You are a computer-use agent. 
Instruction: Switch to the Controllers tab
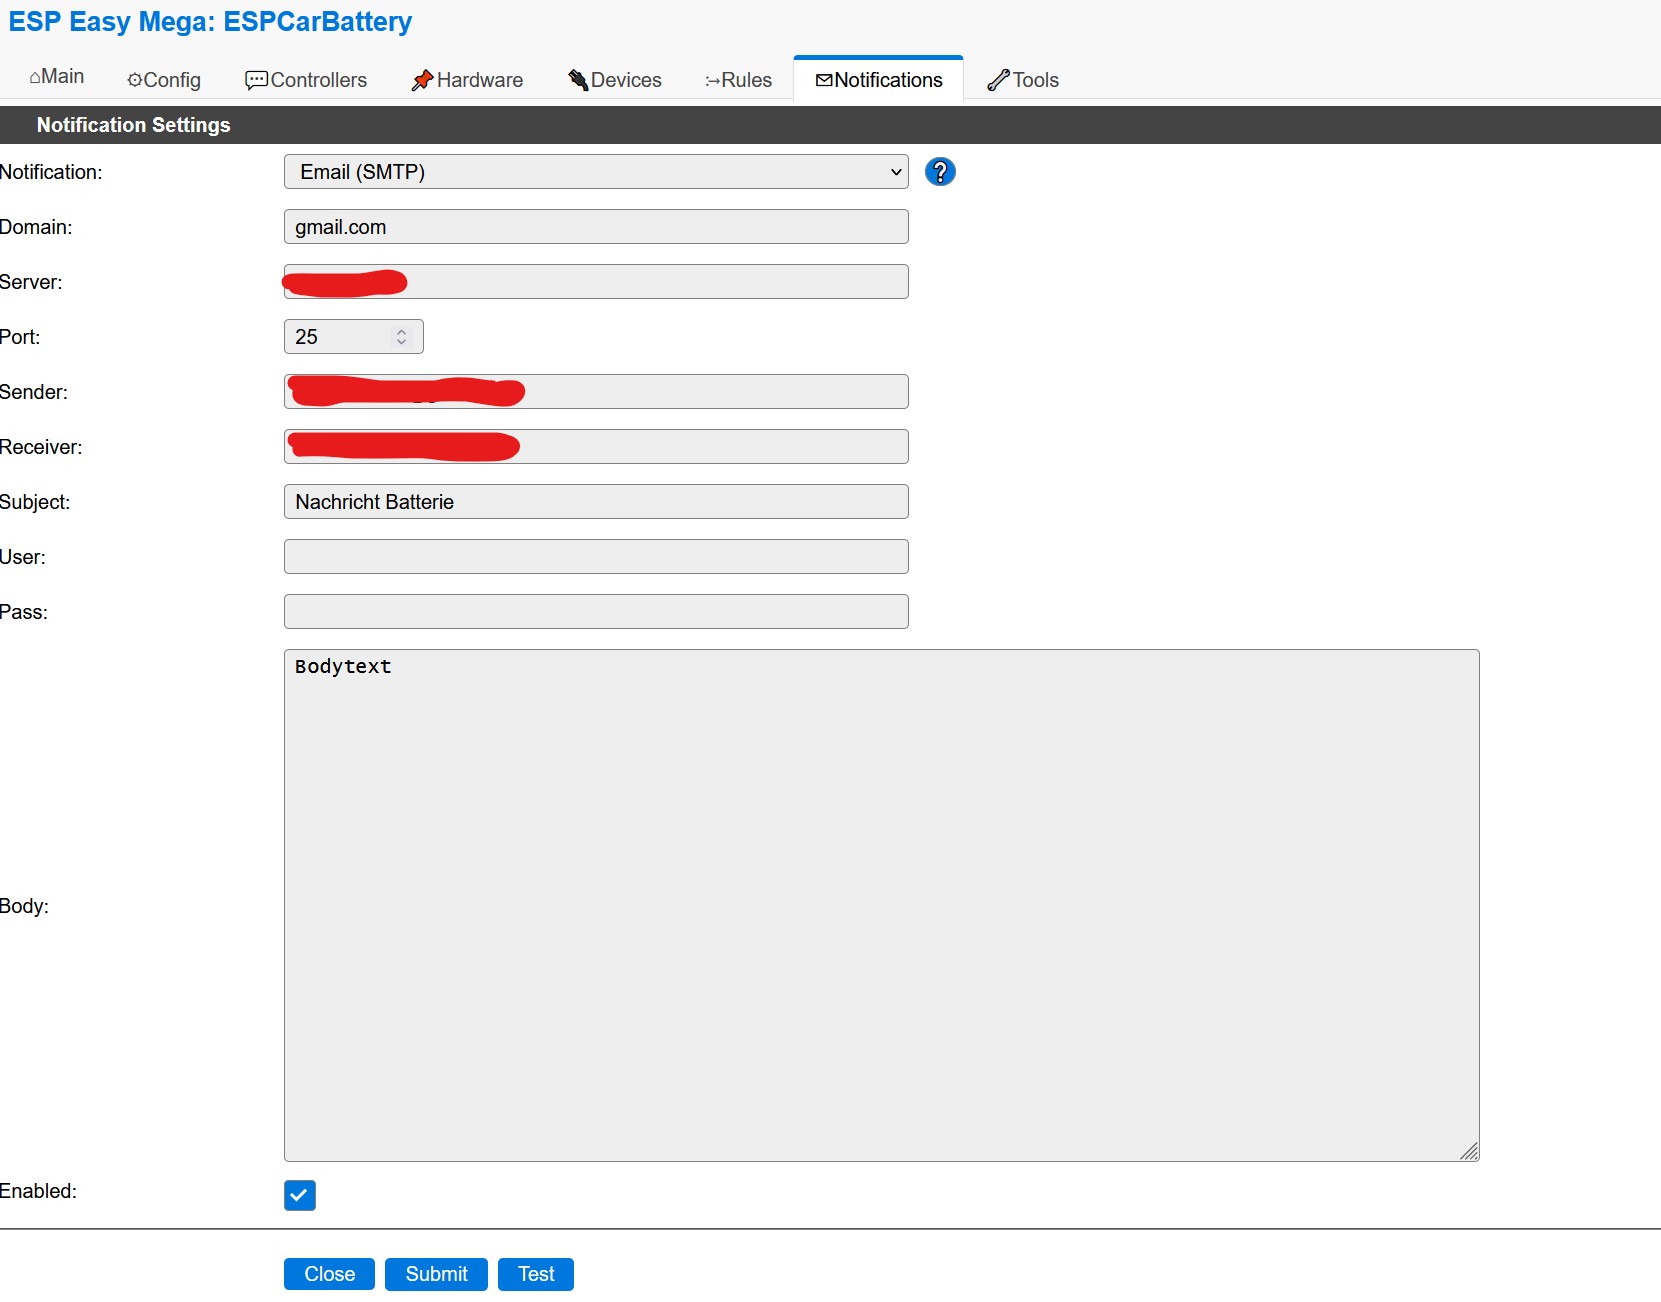point(306,80)
